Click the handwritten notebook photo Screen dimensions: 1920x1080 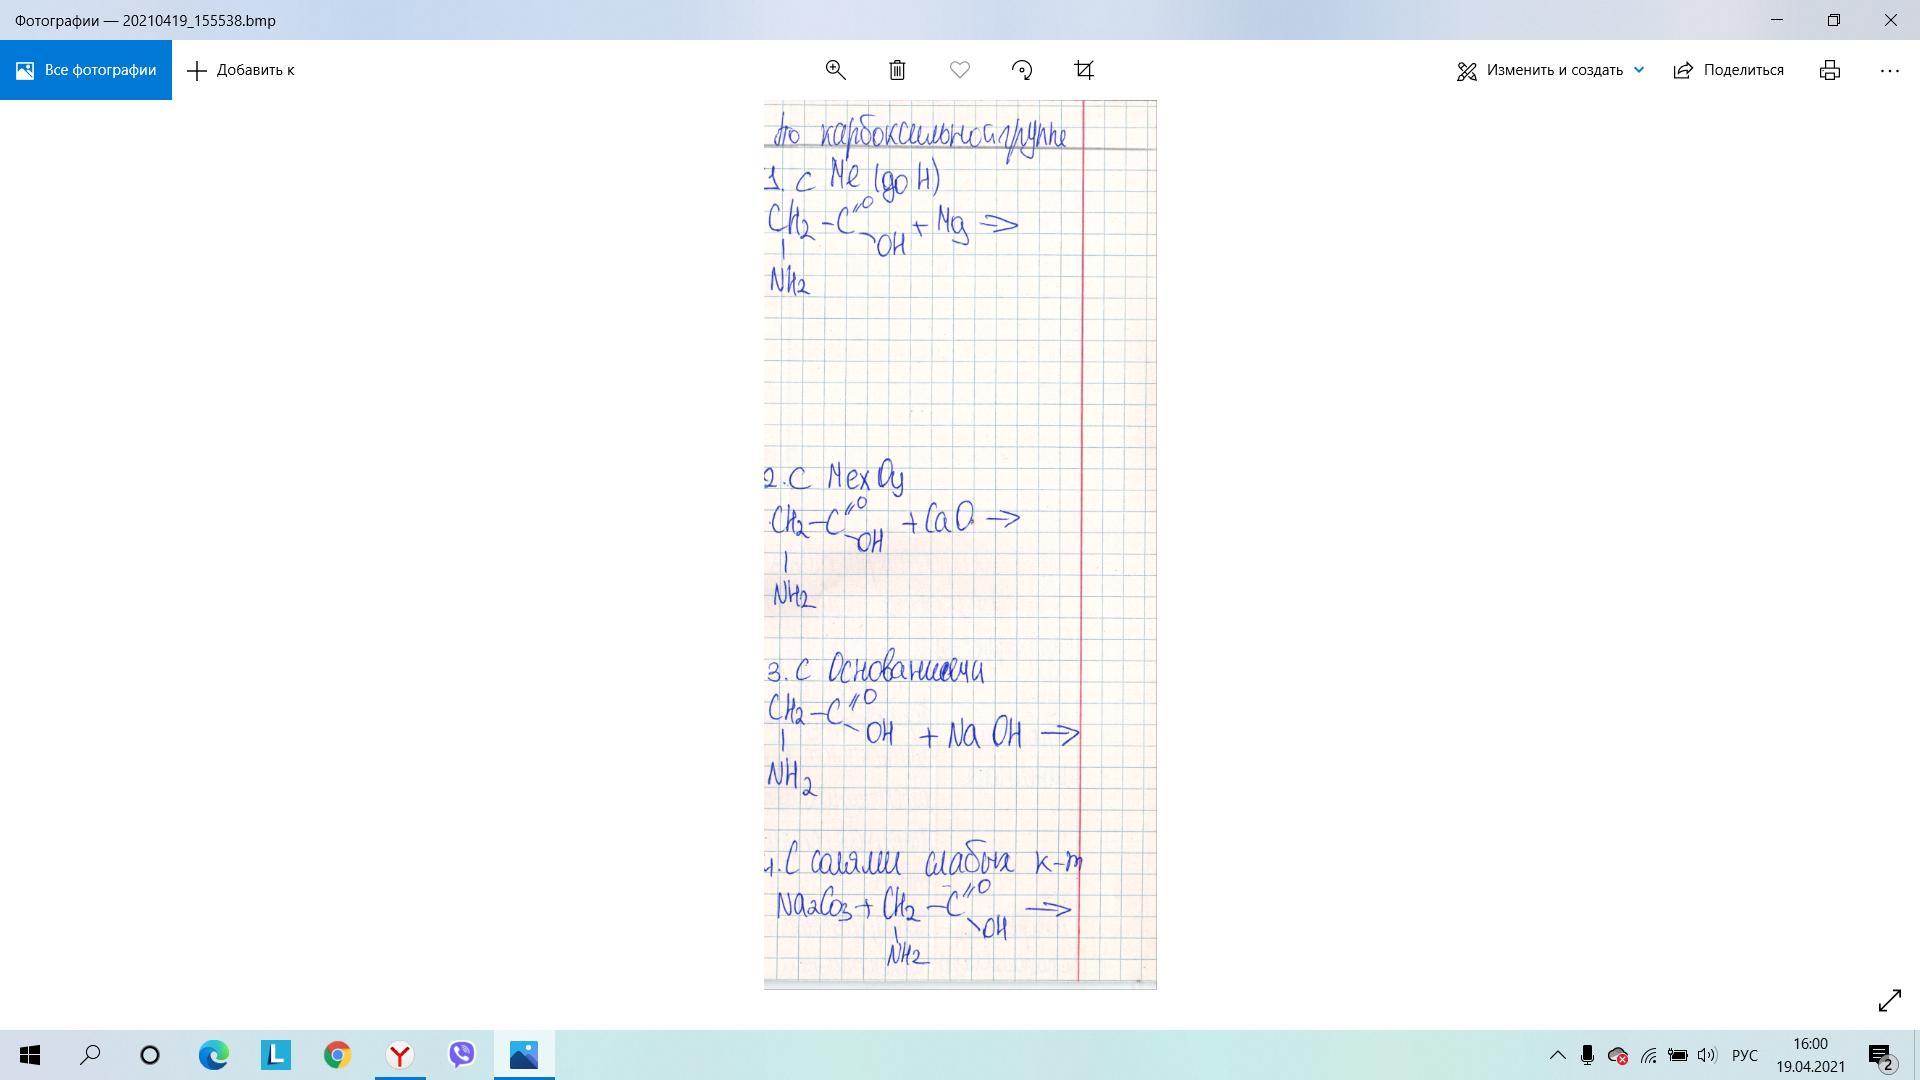click(x=960, y=545)
